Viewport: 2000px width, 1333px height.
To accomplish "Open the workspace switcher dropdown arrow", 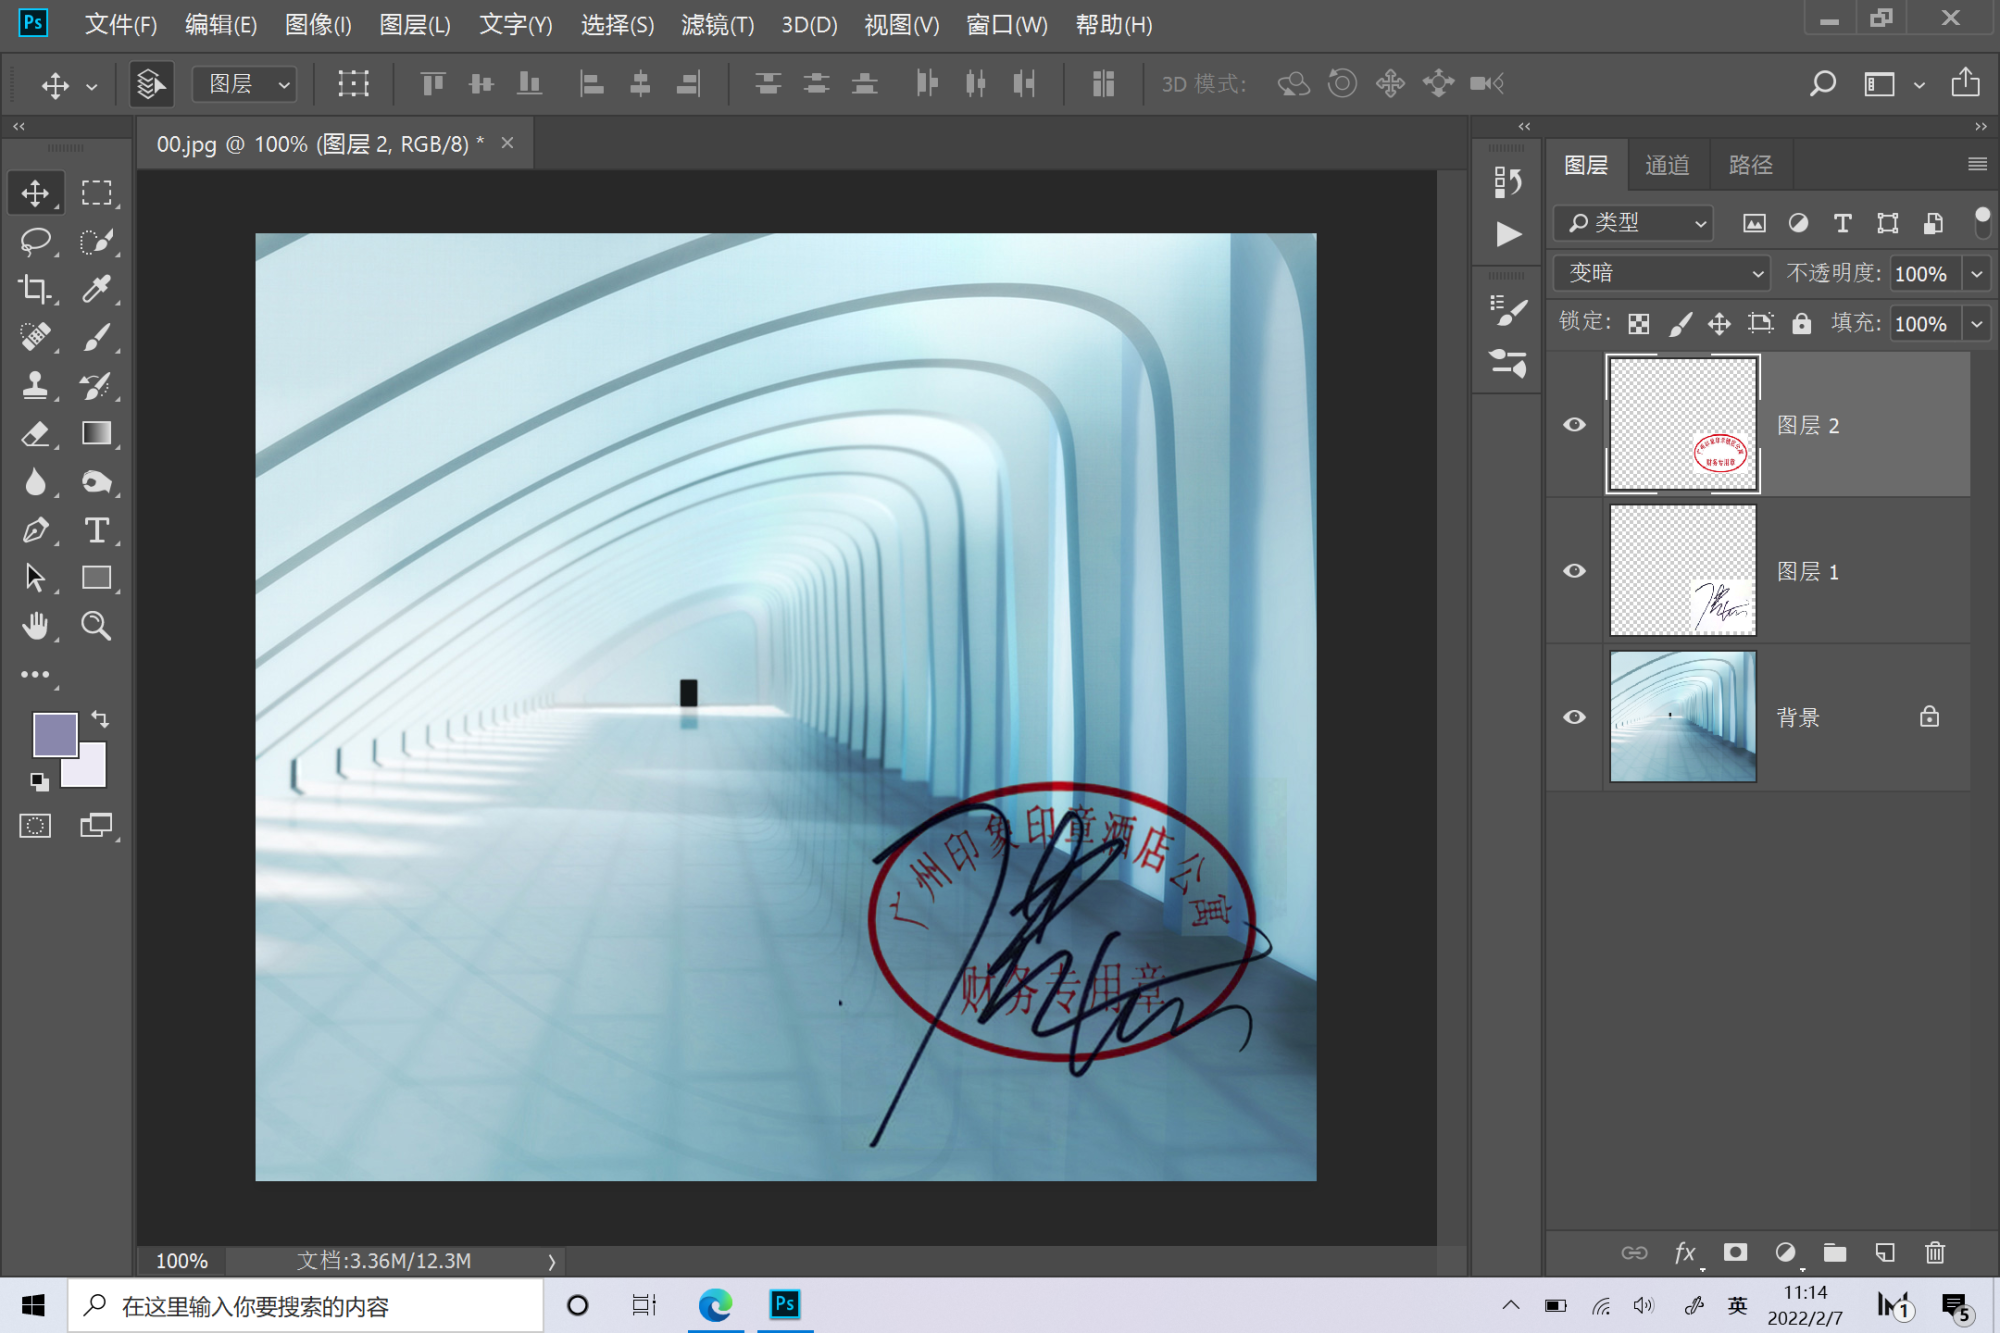I will (x=1919, y=85).
